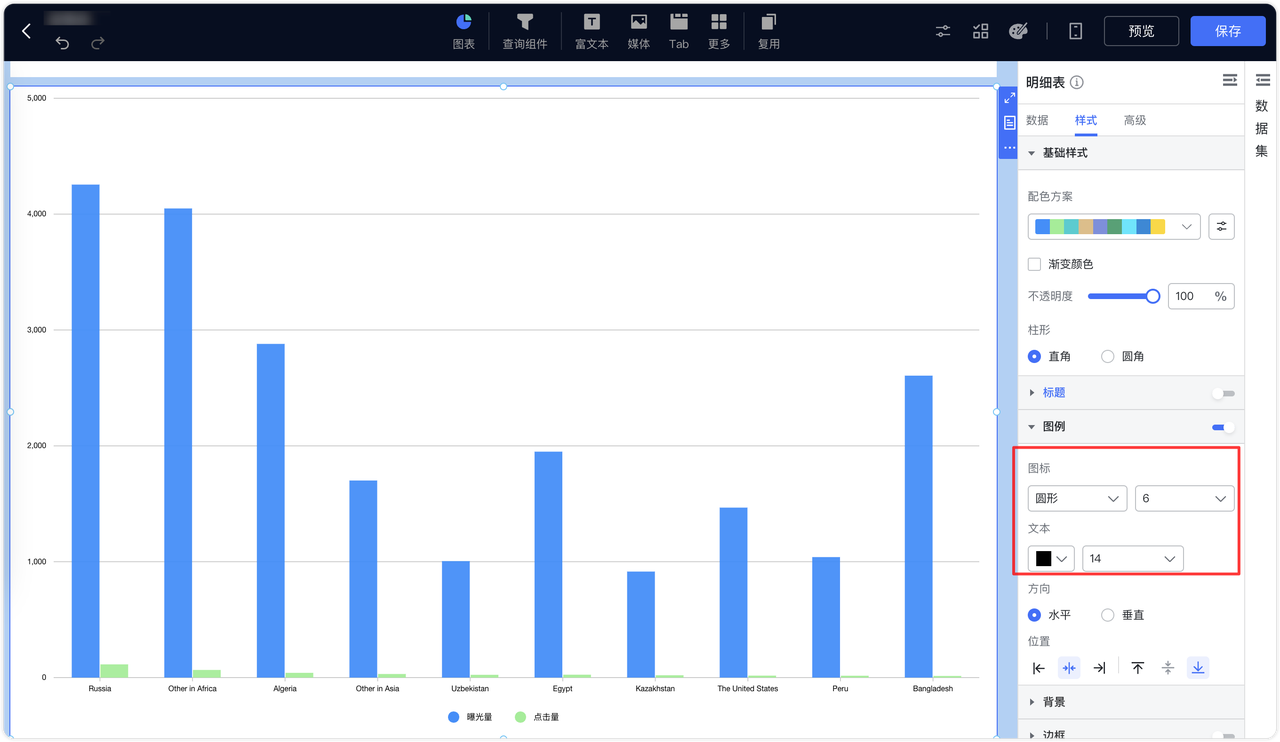
Task: Switch to the 高级 tab
Action: click(1135, 120)
